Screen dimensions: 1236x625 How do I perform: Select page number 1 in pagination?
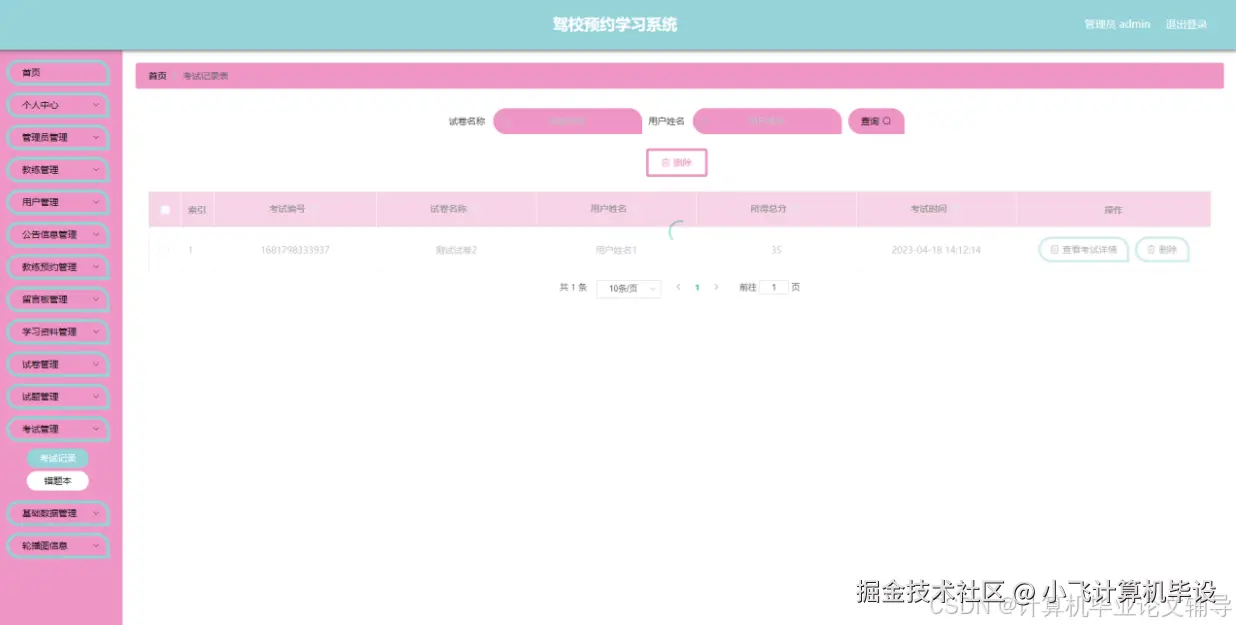point(697,287)
